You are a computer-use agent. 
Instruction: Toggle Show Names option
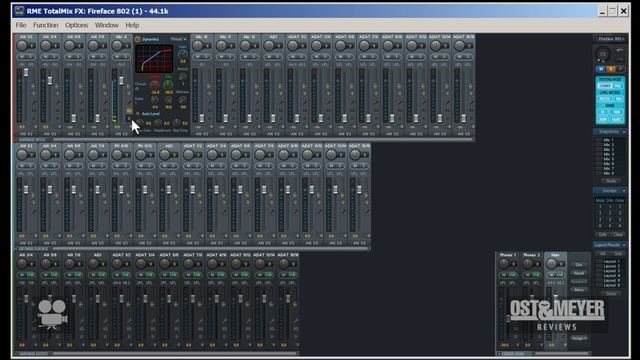[617, 119]
